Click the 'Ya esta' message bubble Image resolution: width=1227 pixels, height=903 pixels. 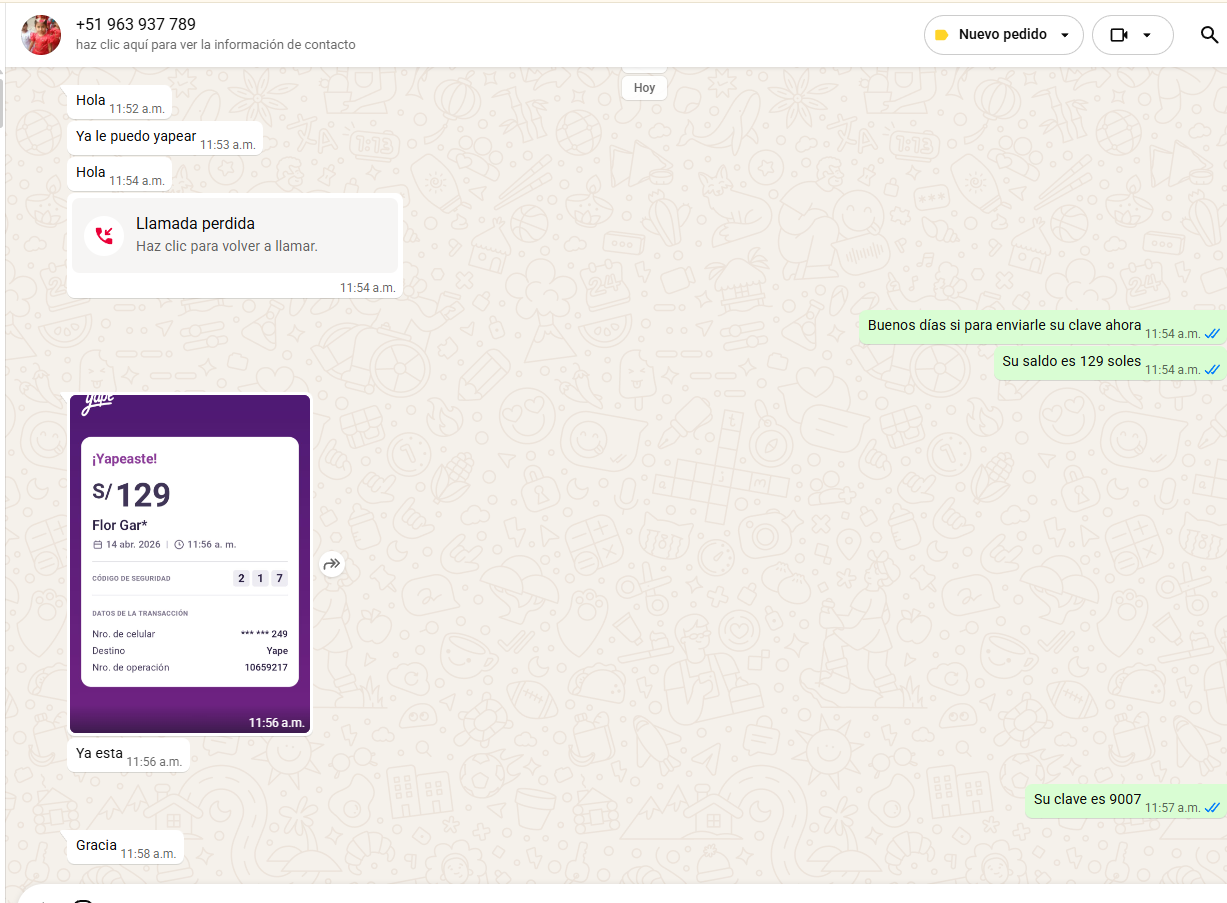99,754
